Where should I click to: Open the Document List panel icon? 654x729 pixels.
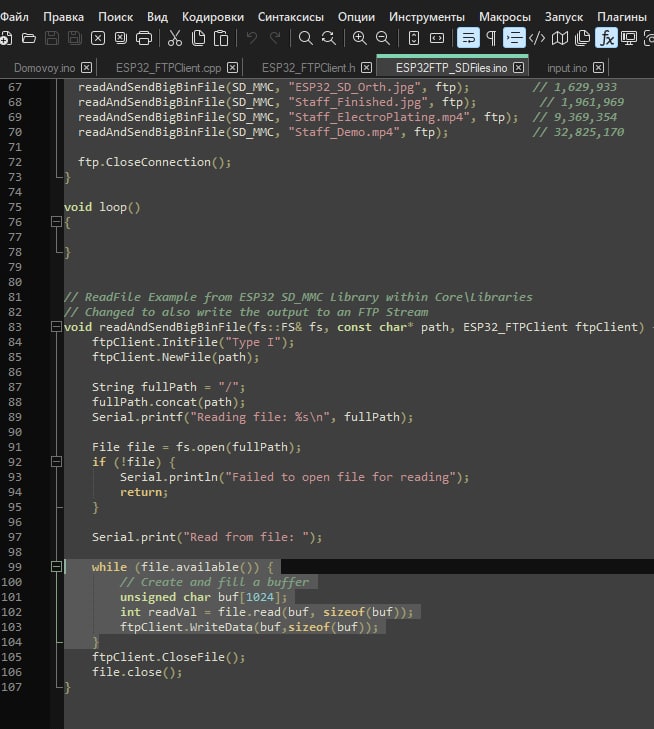coord(582,38)
